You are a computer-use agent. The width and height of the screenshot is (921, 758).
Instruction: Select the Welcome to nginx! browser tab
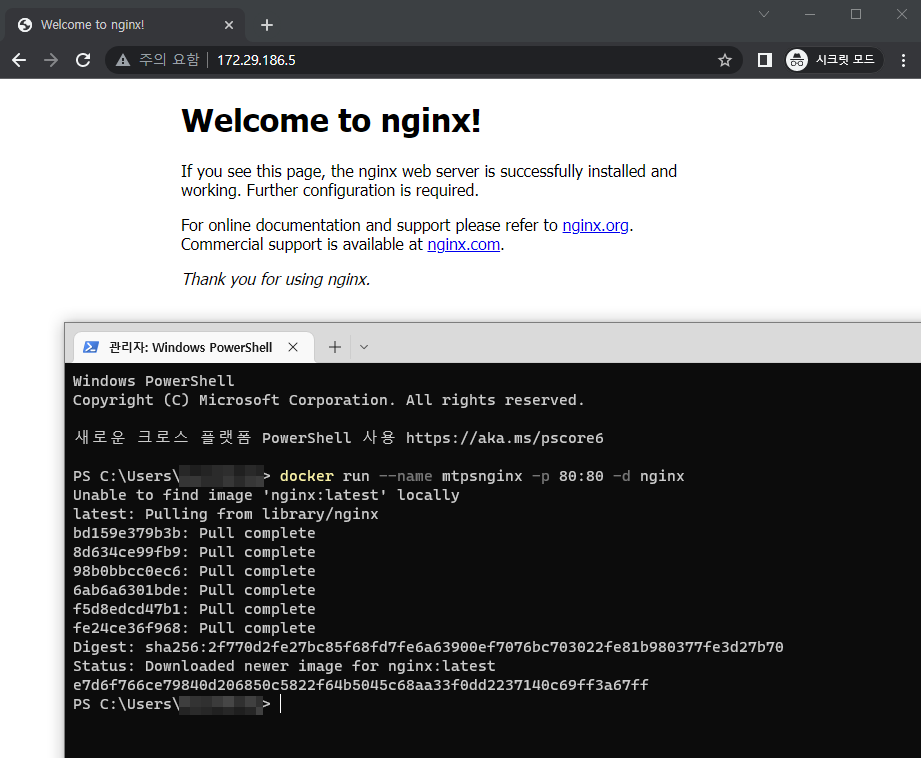pyautogui.click(x=125, y=25)
